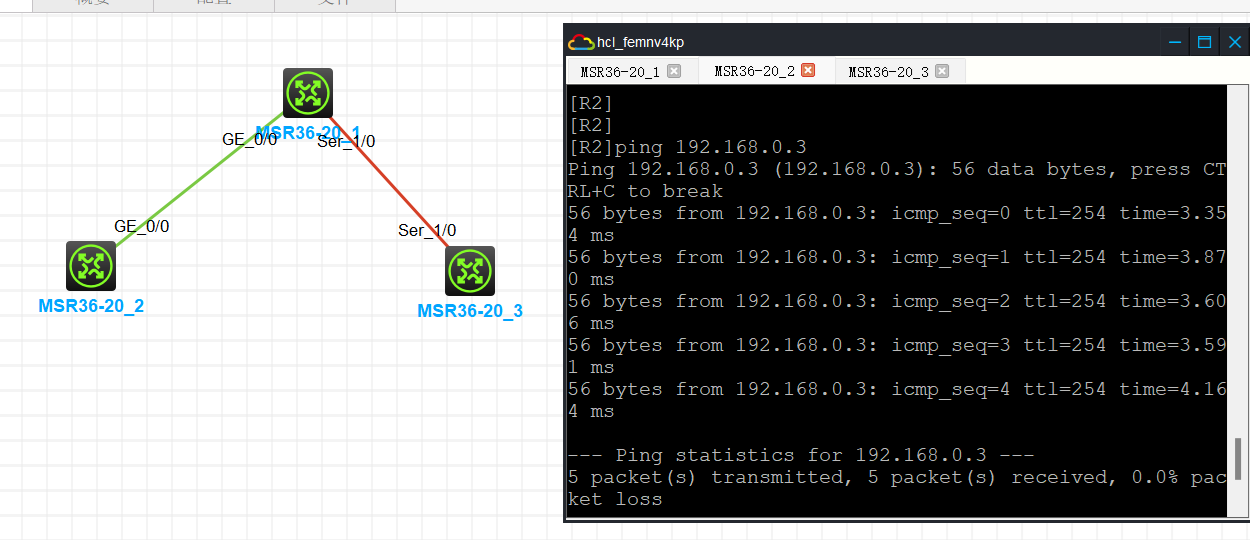Image resolution: width=1250 pixels, height=540 pixels.
Task: Click the MSR36-20_1 device label
Action: (x=308, y=131)
